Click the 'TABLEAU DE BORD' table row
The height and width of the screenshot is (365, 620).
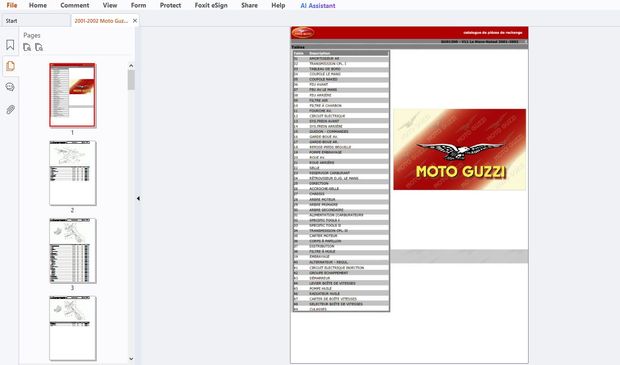(341, 69)
